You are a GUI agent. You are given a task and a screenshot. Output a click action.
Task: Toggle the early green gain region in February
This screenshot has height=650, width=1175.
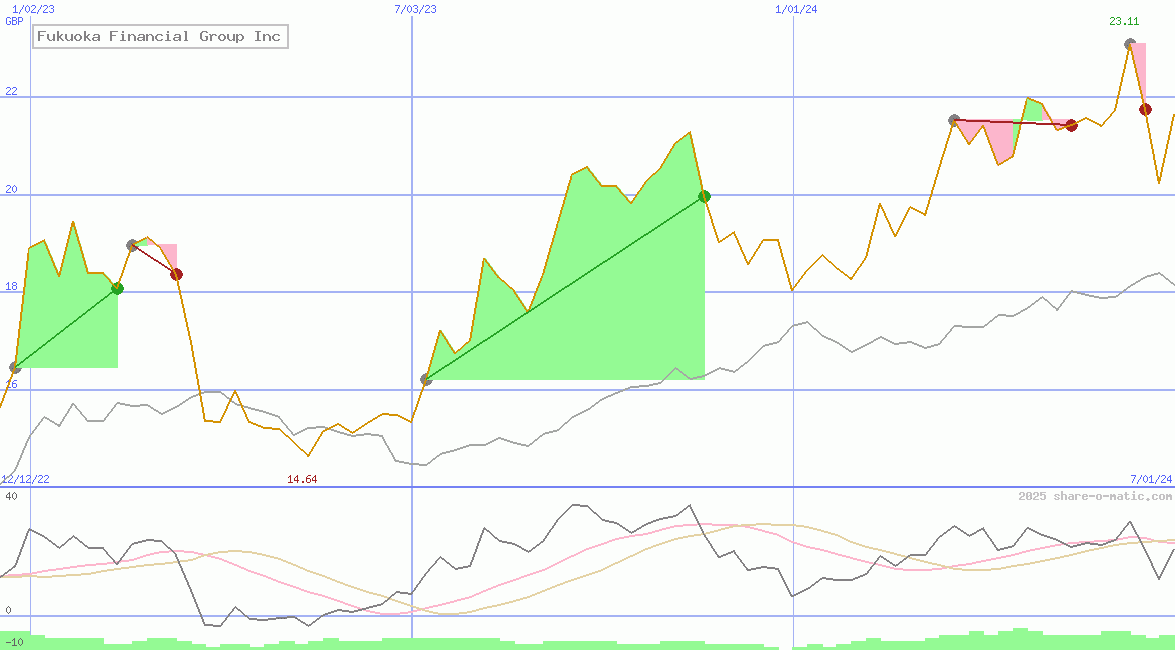tap(65, 320)
